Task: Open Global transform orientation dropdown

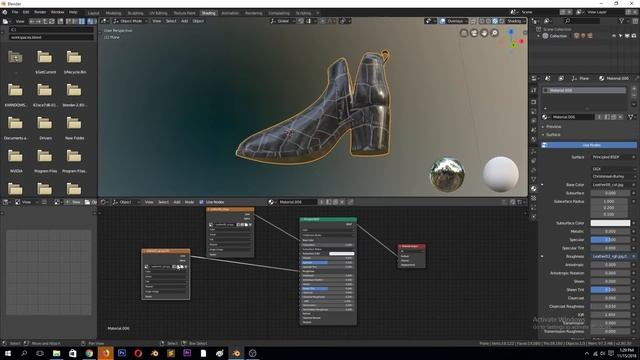Action: coord(282,21)
